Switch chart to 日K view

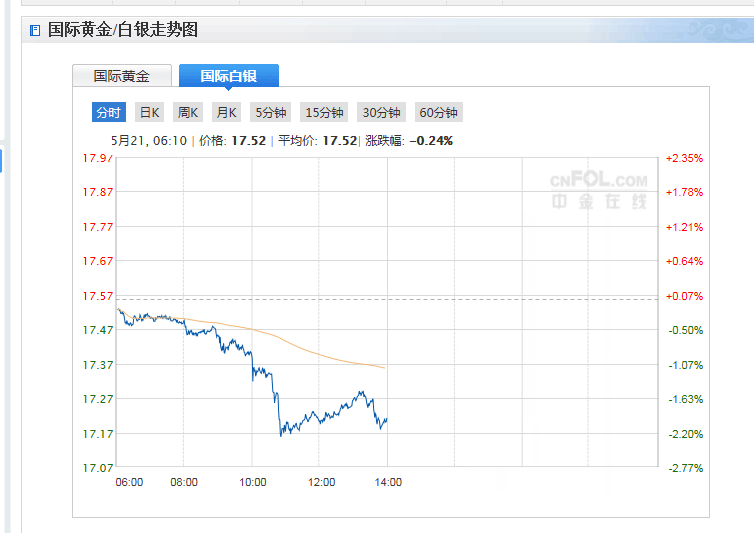[149, 112]
